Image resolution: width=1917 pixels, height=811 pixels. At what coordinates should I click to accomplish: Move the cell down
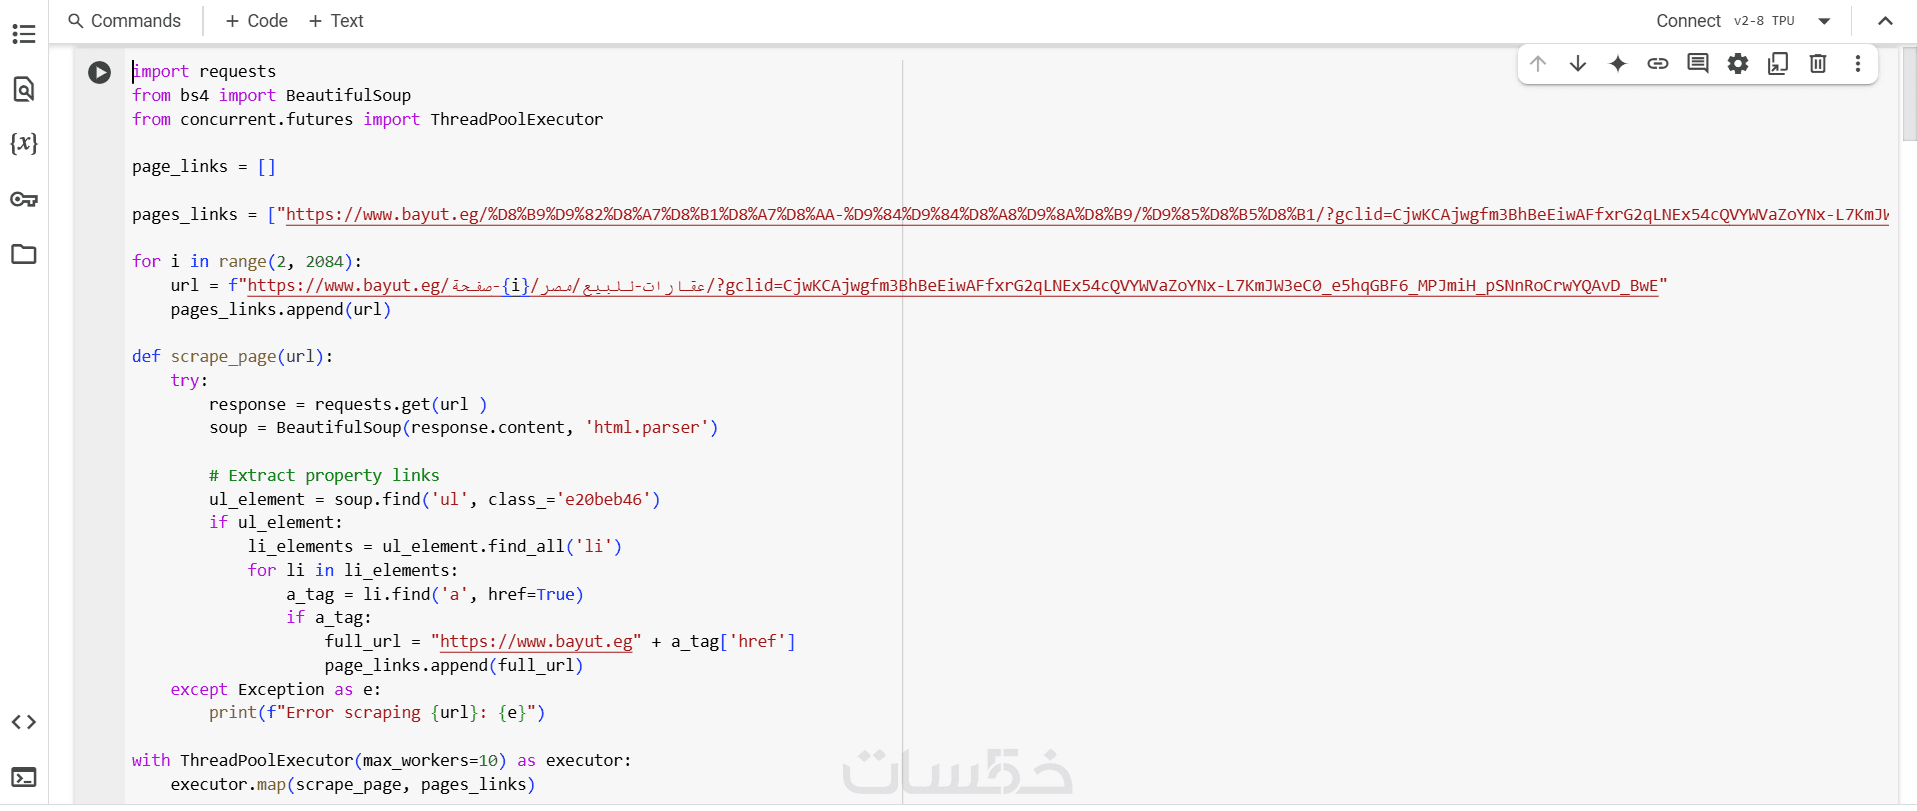[1578, 64]
